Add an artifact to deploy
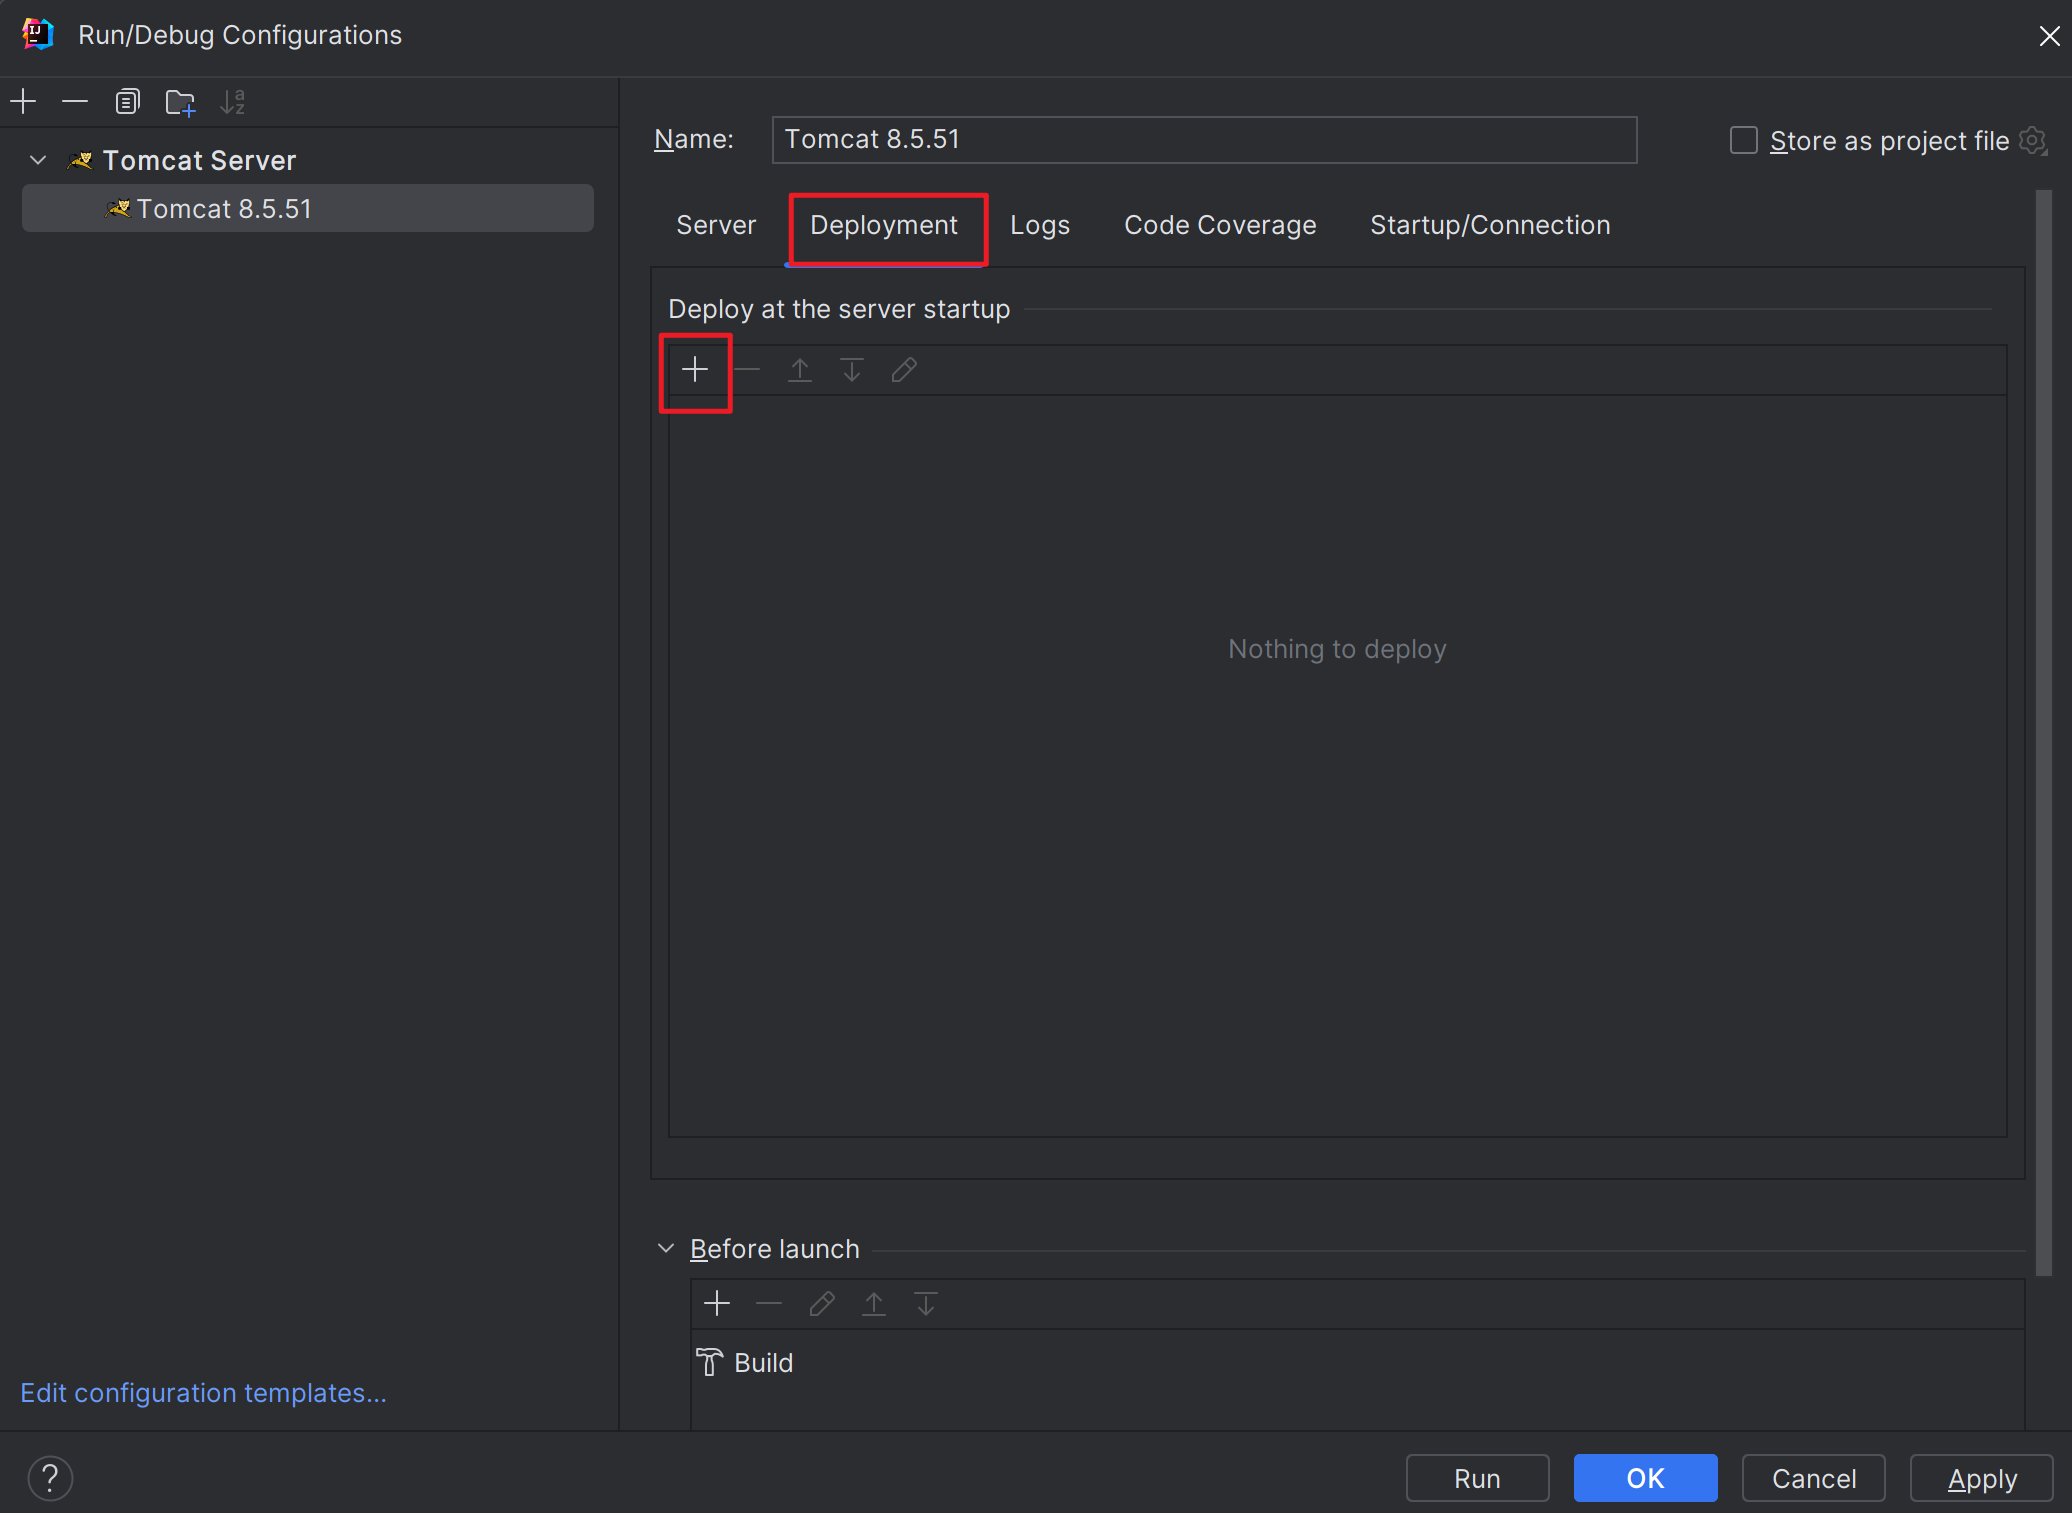The height and width of the screenshot is (1513, 2072). tap(695, 370)
